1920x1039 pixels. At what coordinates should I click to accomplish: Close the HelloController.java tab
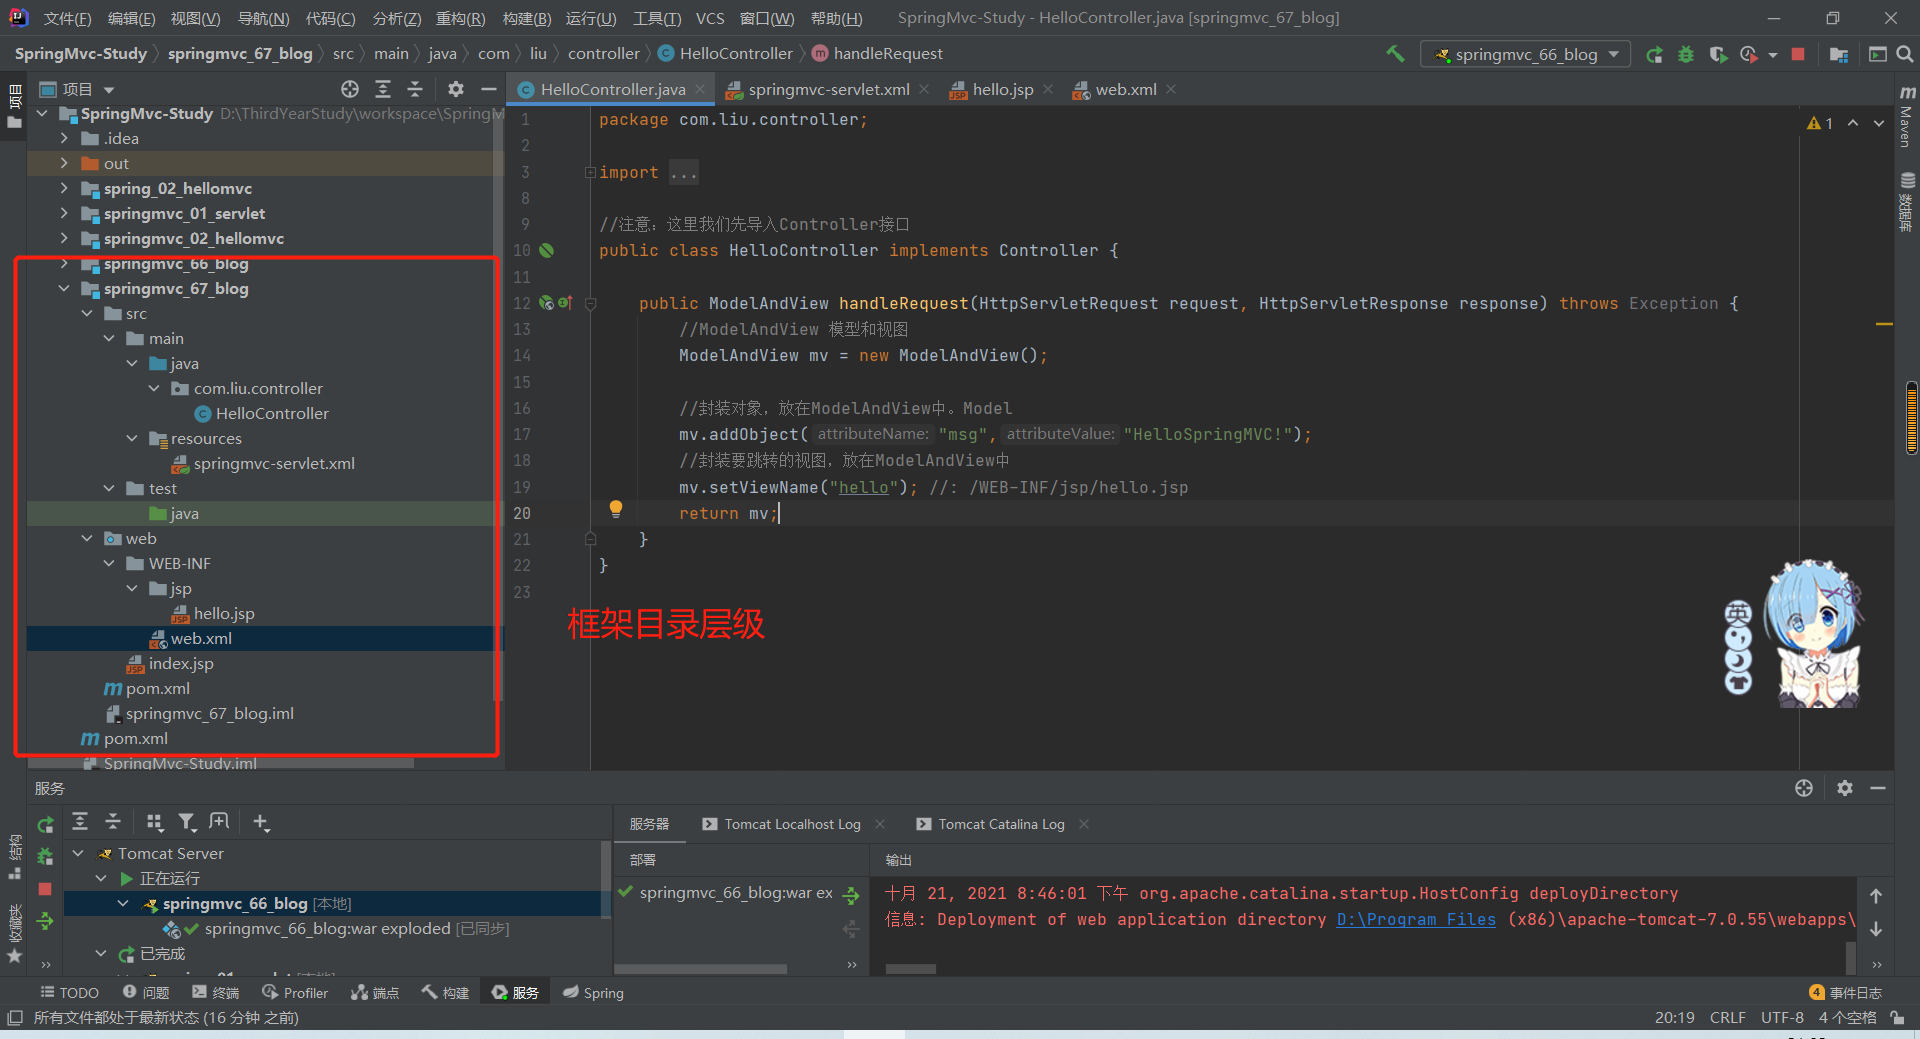point(700,89)
